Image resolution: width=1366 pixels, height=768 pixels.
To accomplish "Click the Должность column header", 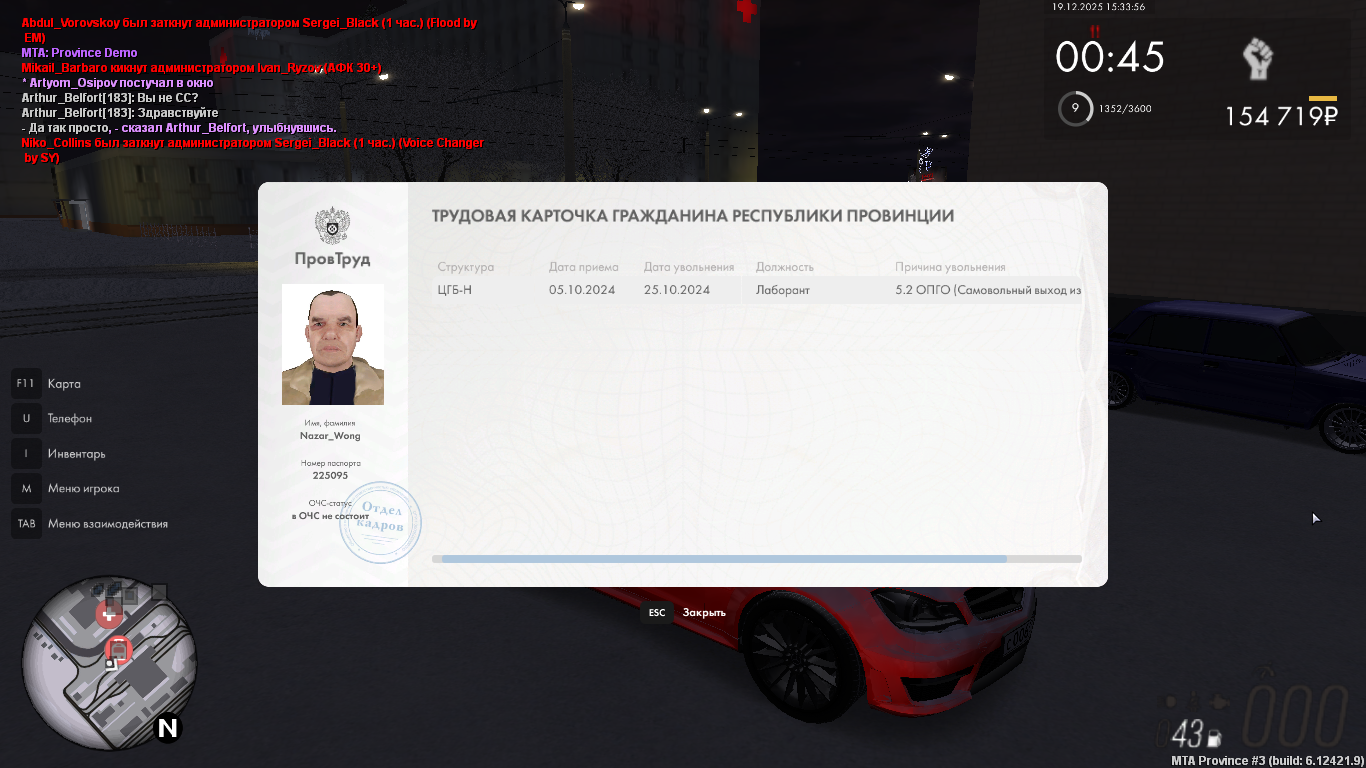I will [x=784, y=267].
